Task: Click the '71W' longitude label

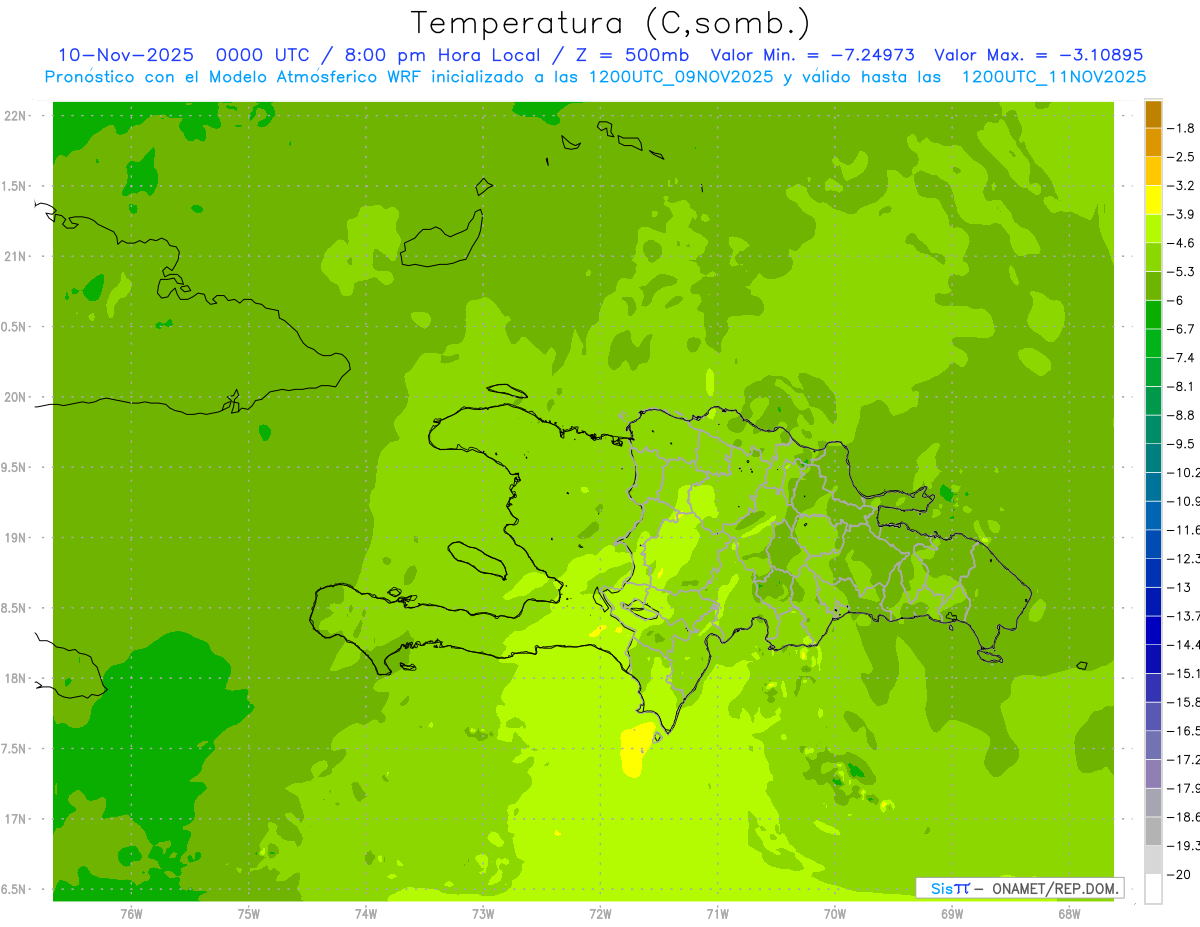Action: point(717,914)
